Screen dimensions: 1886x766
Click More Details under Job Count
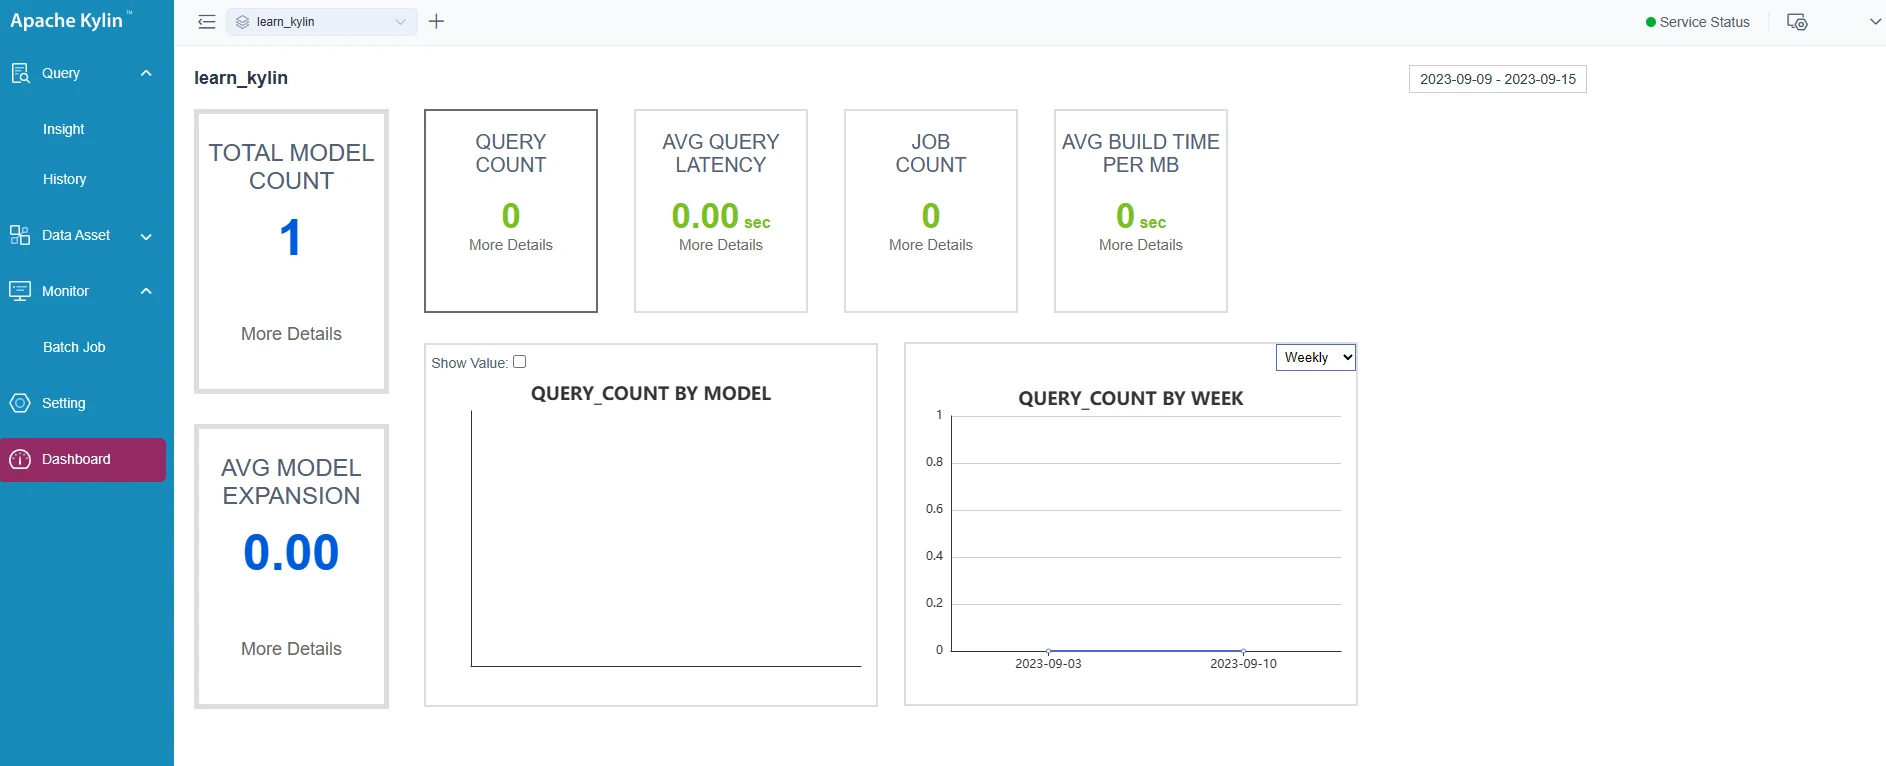click(930, 245)
